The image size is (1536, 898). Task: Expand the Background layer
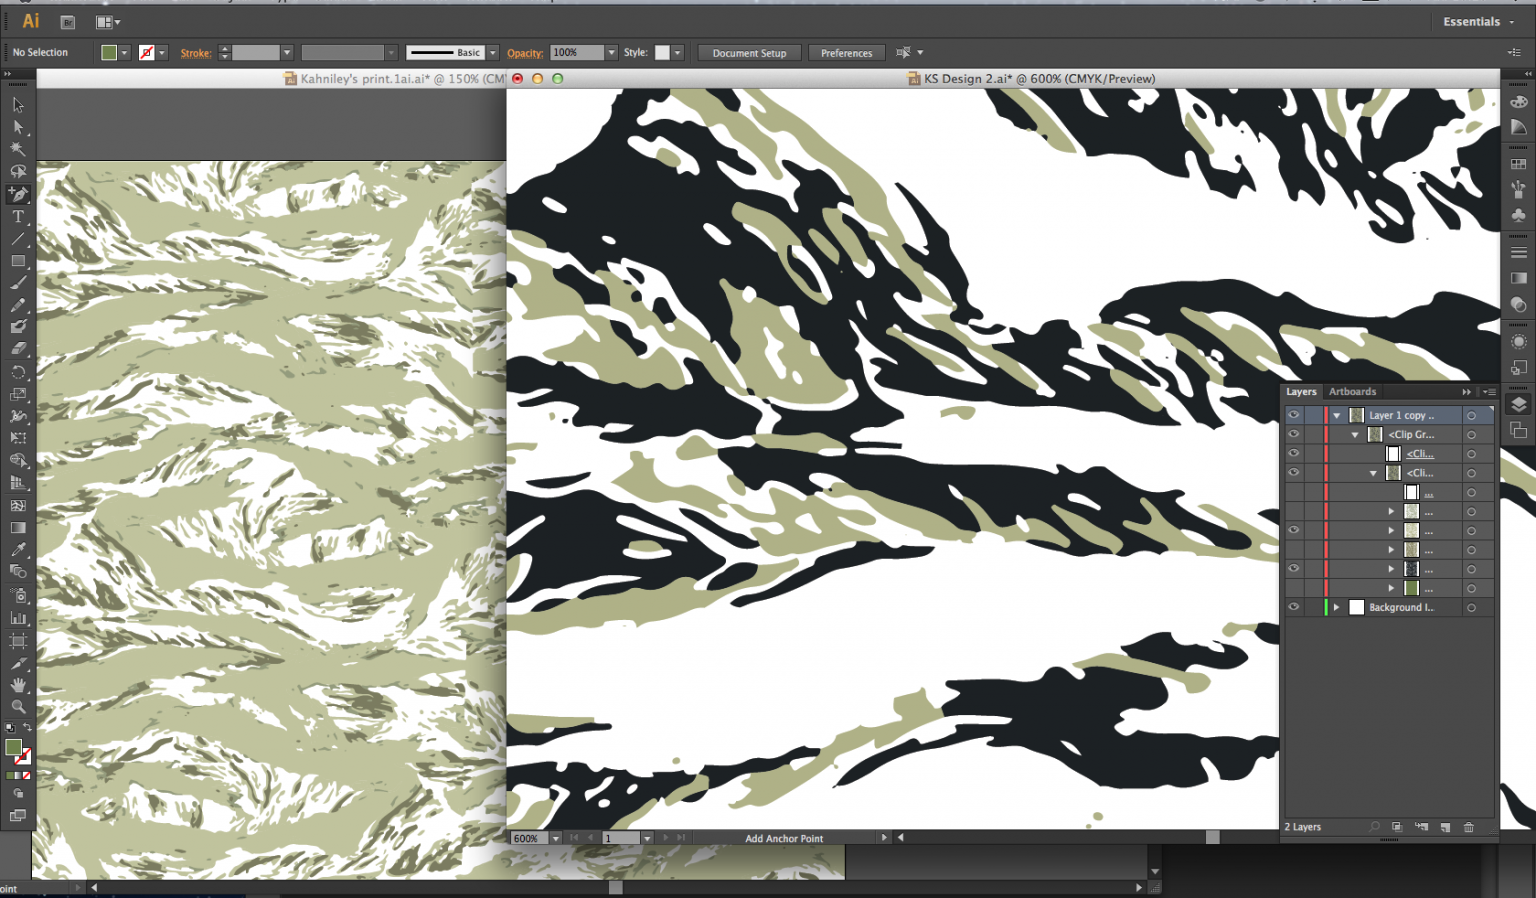[x=1337, y=607]
